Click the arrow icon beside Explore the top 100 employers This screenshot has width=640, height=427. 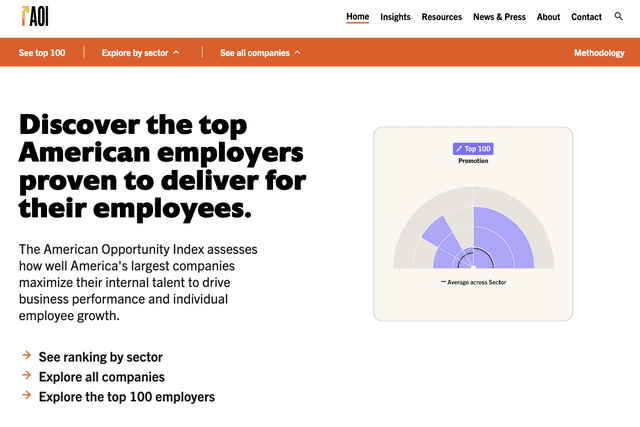[27, 395]
